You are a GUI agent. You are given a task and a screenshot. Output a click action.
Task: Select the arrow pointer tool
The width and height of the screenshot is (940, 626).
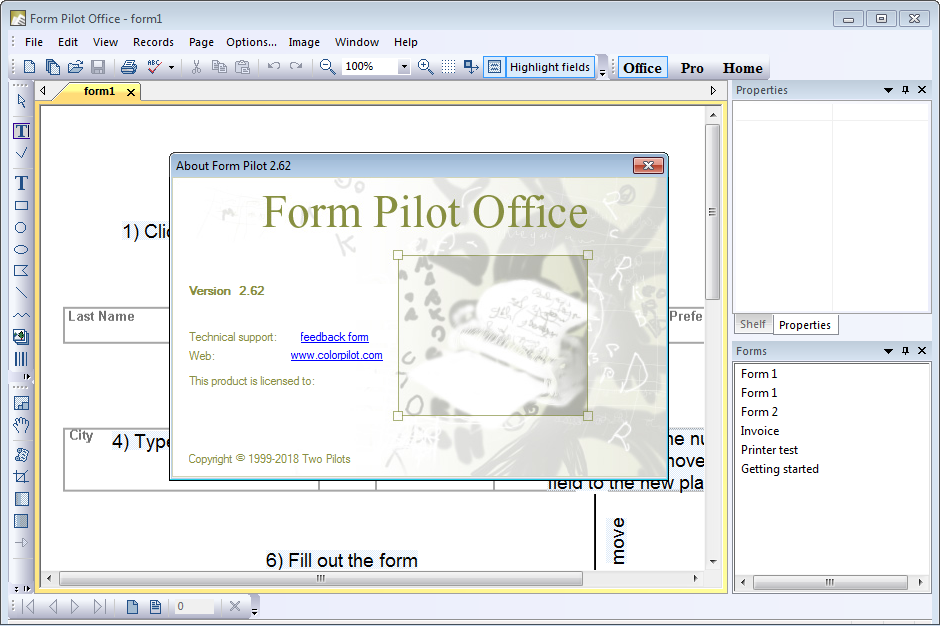click(x=22, y=101)
